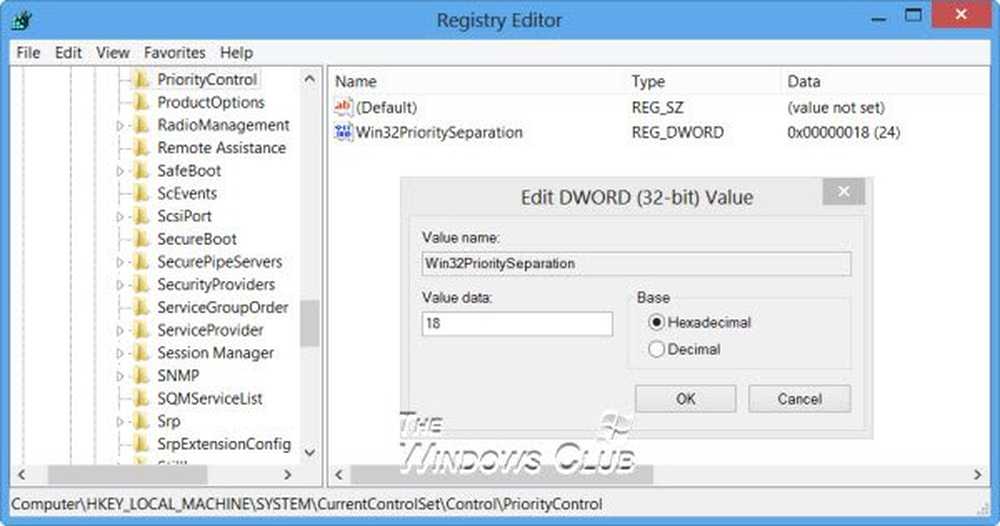Expand the SecurityProviders tree node
The height and width of the screenshot is (526, 1000).
(120, 285)
